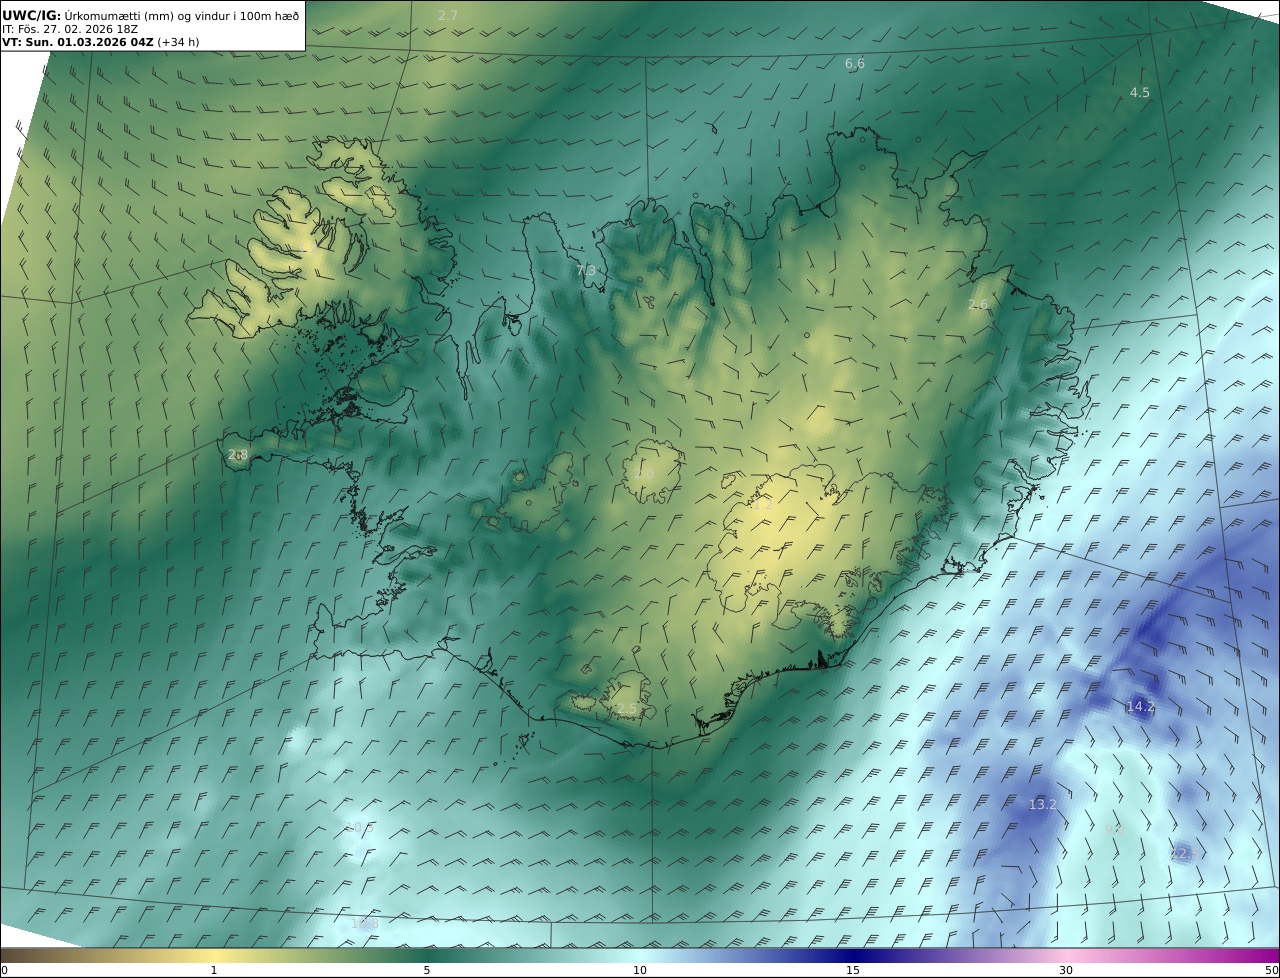
Task: Click the 7.3 value label on map
Action: 586,271
